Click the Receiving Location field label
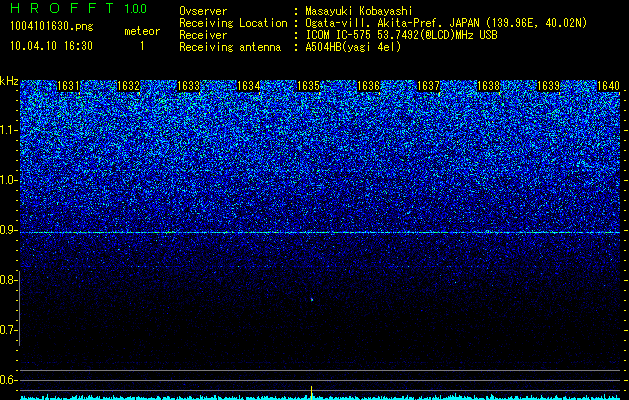629x400 pixels. click(x=233, y=23)
